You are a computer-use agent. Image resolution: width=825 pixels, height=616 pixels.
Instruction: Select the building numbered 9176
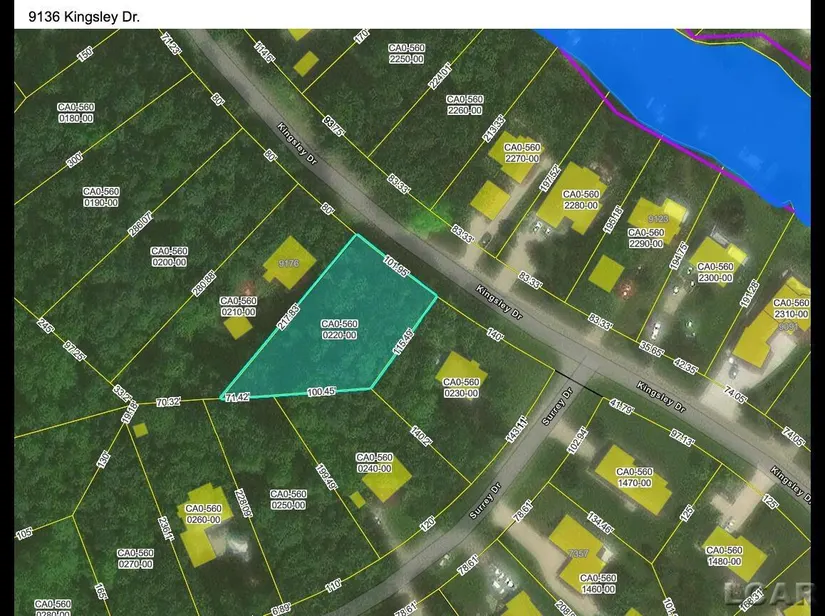click(289, 264)
